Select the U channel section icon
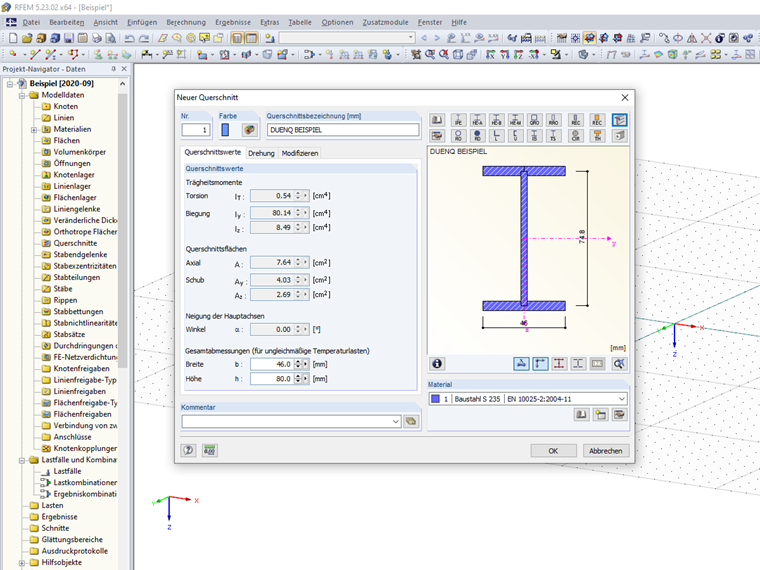 [515, 136]
